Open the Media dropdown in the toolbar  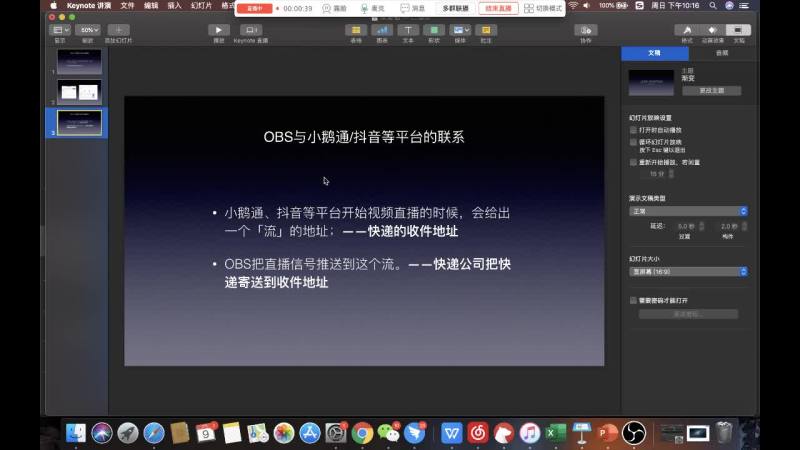point(460,30)
